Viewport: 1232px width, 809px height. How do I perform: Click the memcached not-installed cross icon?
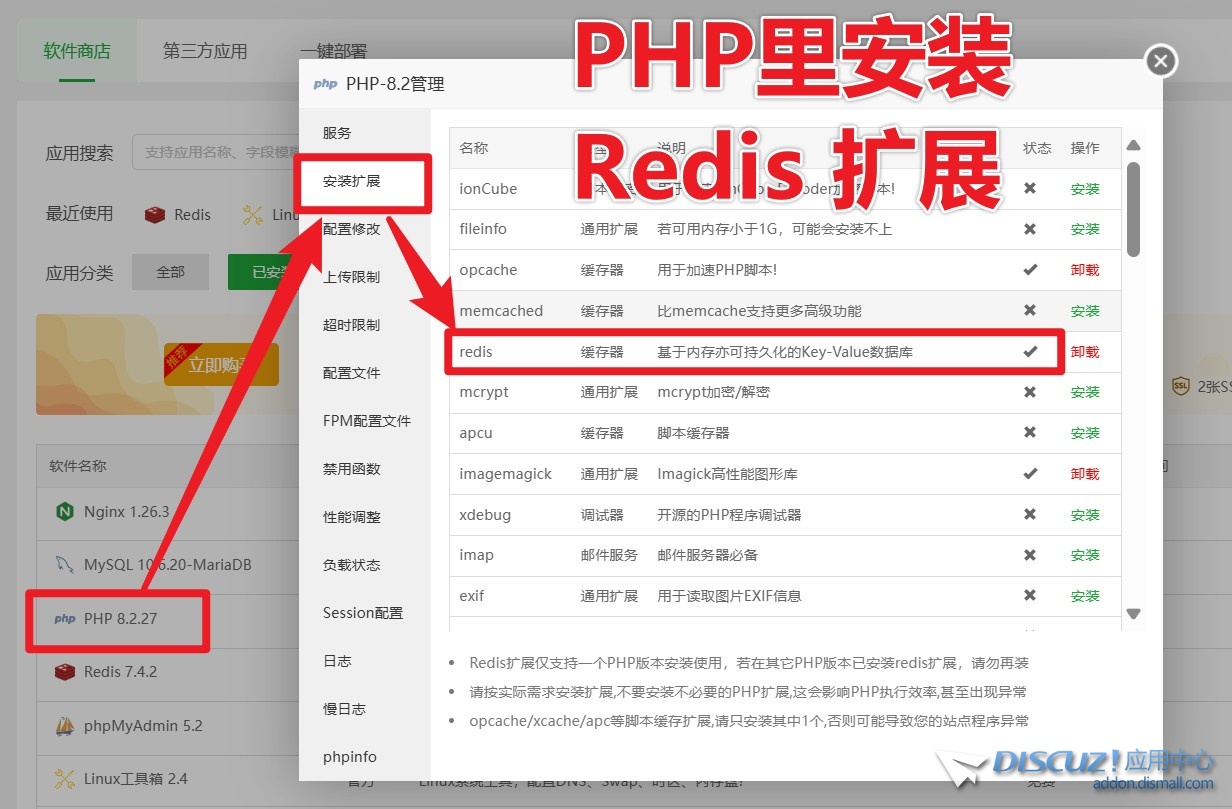[1030, 311]
